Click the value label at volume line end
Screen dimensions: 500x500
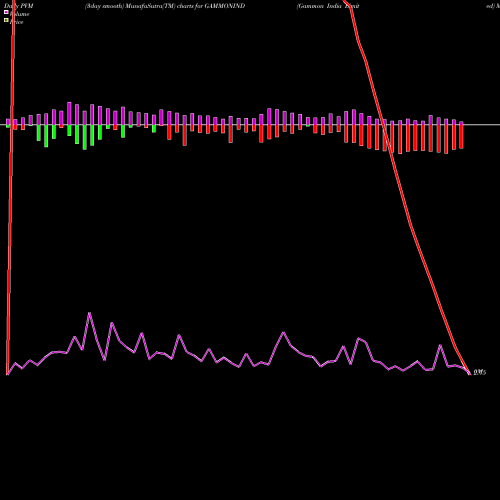tap(480, 372)
